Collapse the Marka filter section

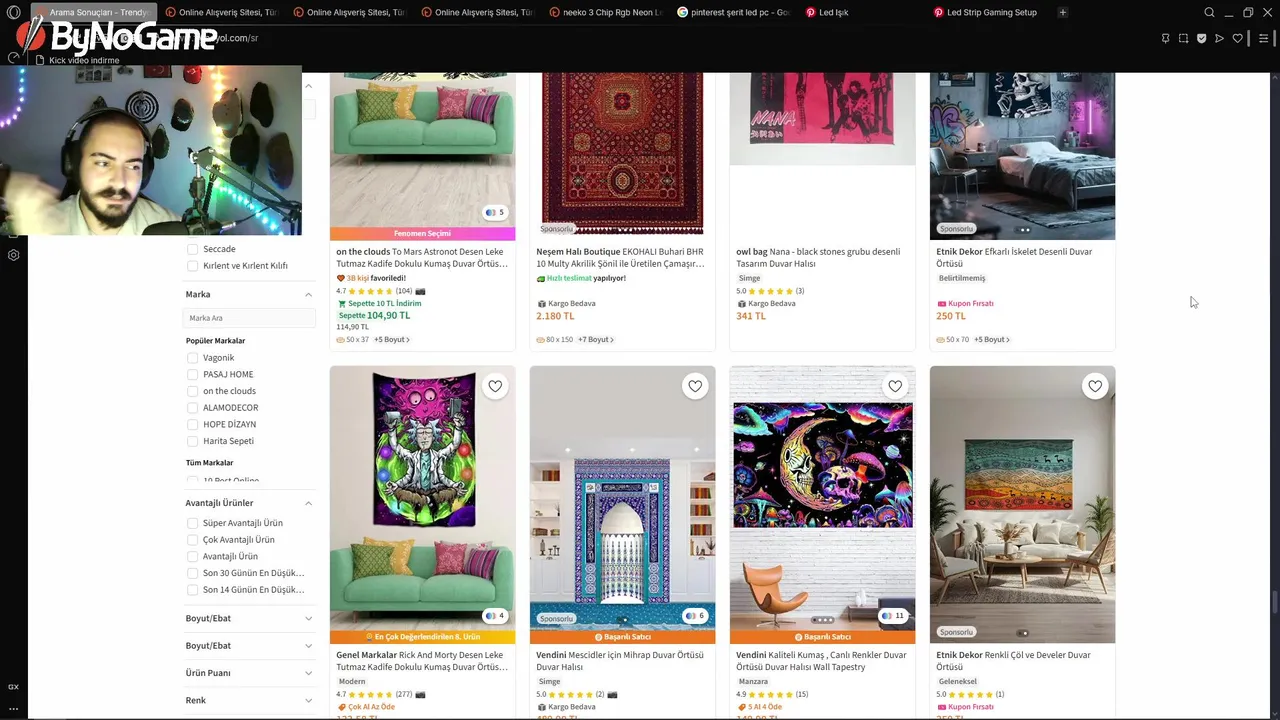pyautogui.click(x=308, y=295)
